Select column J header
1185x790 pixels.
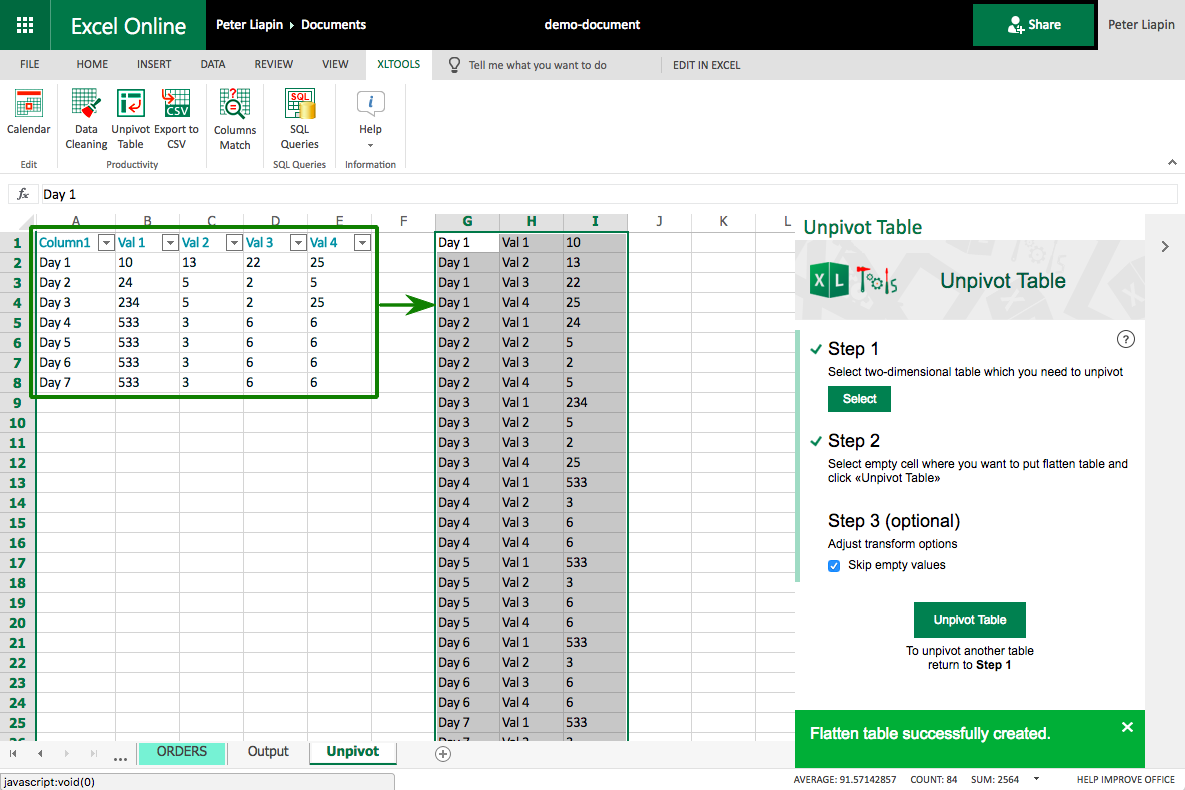(x=659, y=222)
